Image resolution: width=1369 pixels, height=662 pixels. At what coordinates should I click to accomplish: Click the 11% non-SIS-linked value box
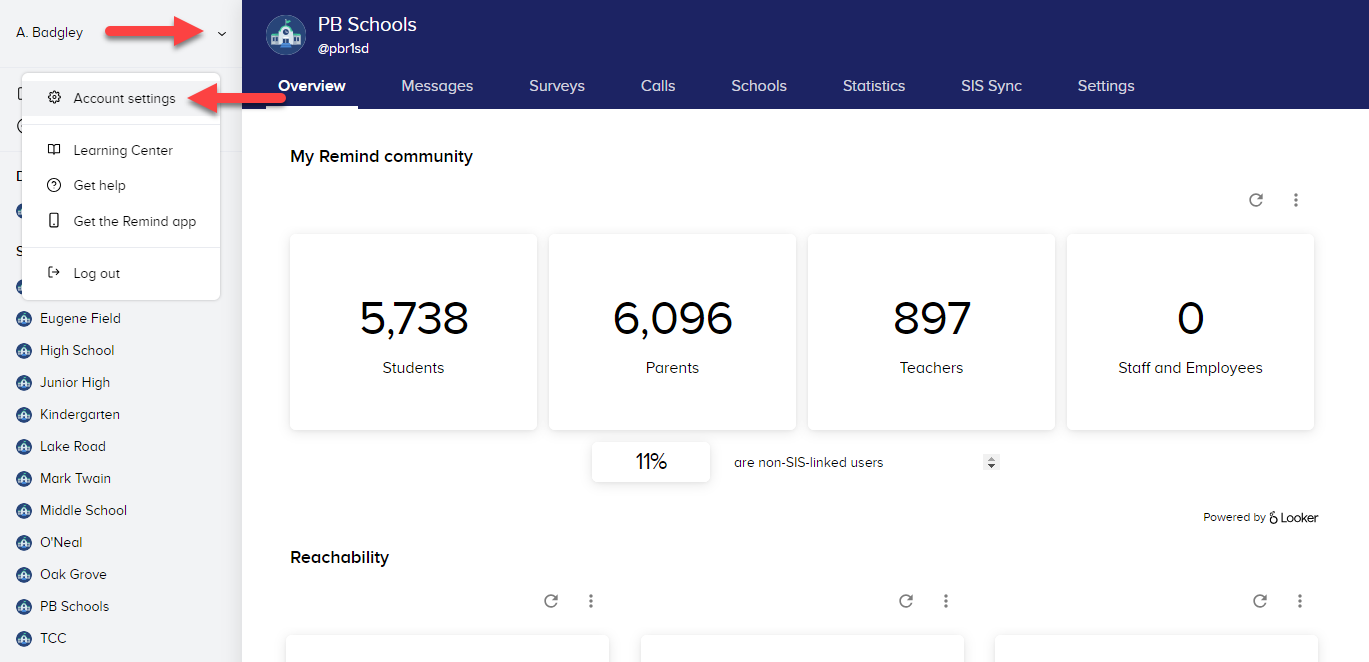[x=651, y=462]
